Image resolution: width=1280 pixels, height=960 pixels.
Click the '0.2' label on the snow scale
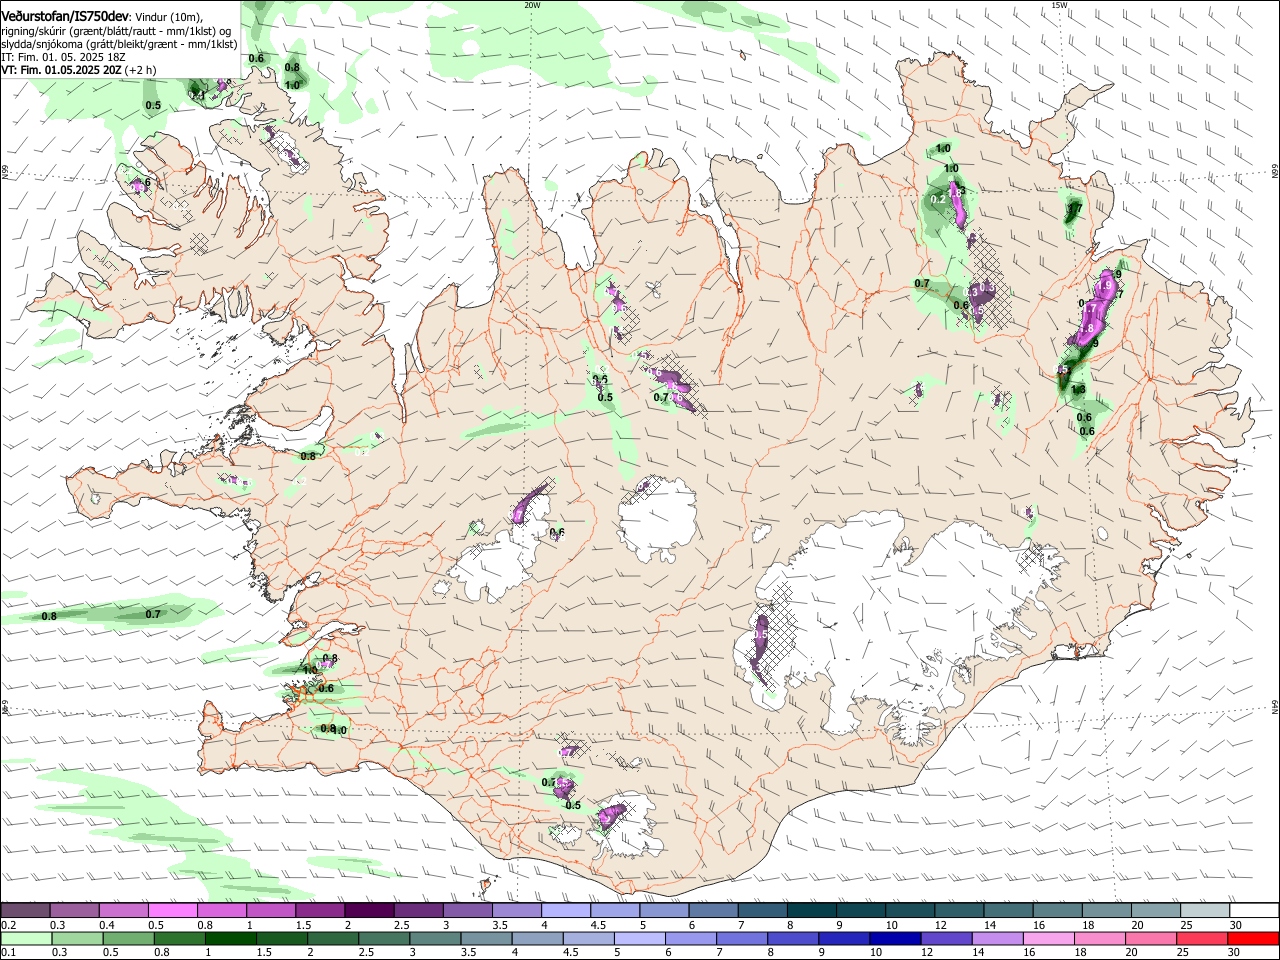(9, 925)
